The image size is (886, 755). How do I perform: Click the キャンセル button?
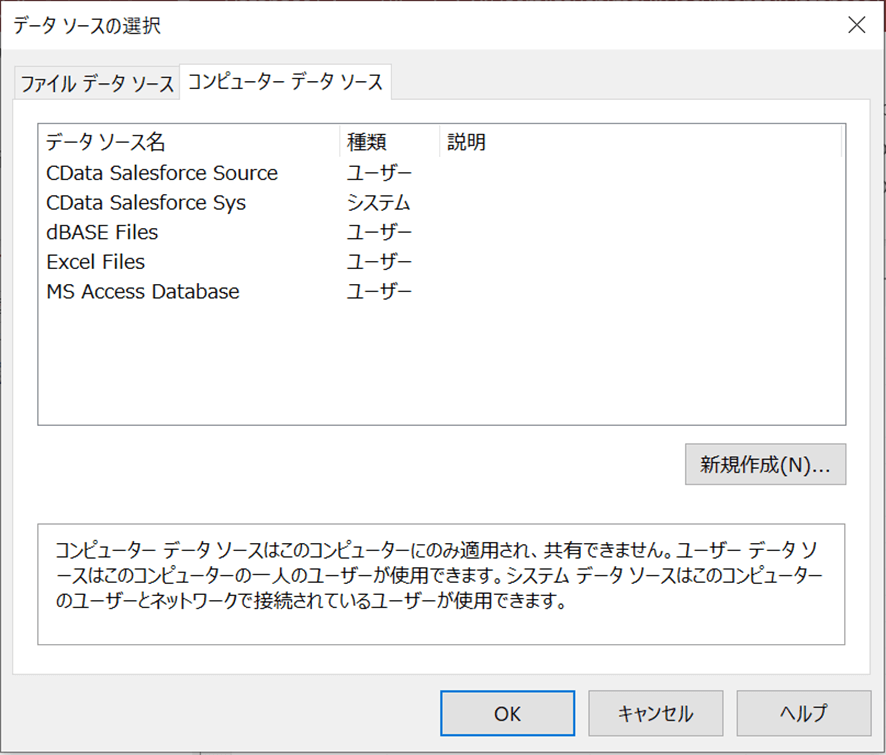655,713
